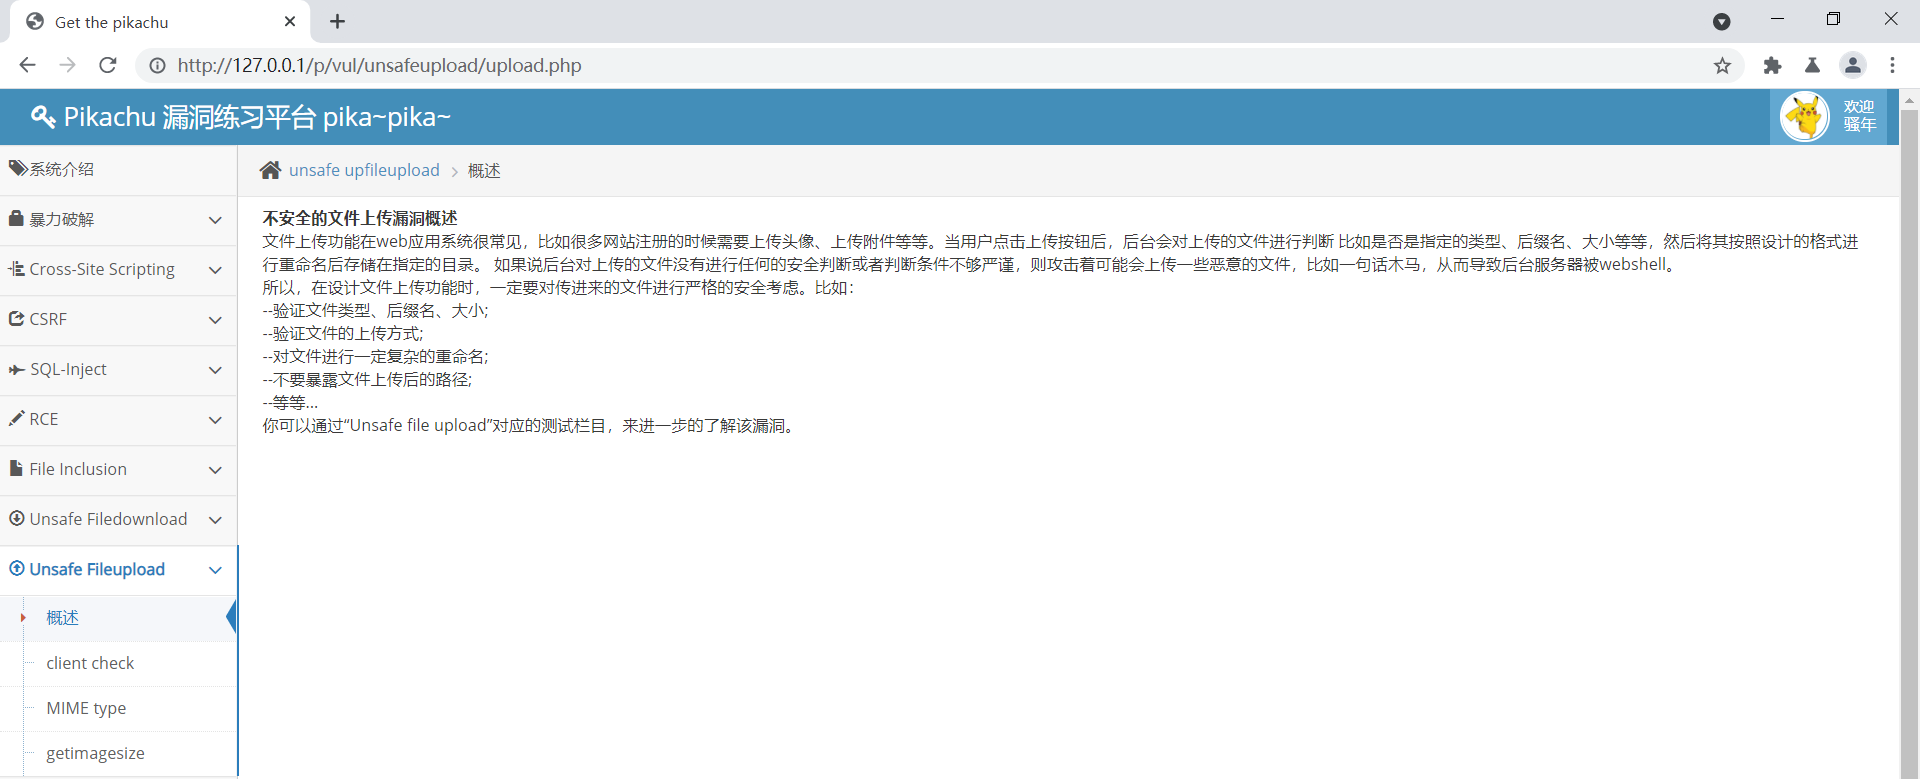Screen dimensions: 1920x779
Task: Click the plane icon beside SQL-Inject
Action: (16, 369)
